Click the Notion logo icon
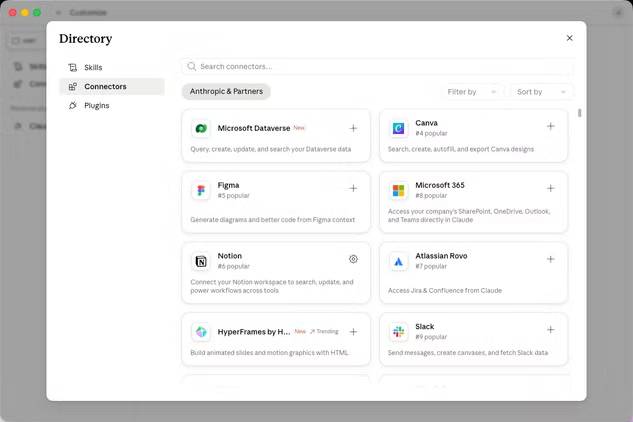 (201, 261)
